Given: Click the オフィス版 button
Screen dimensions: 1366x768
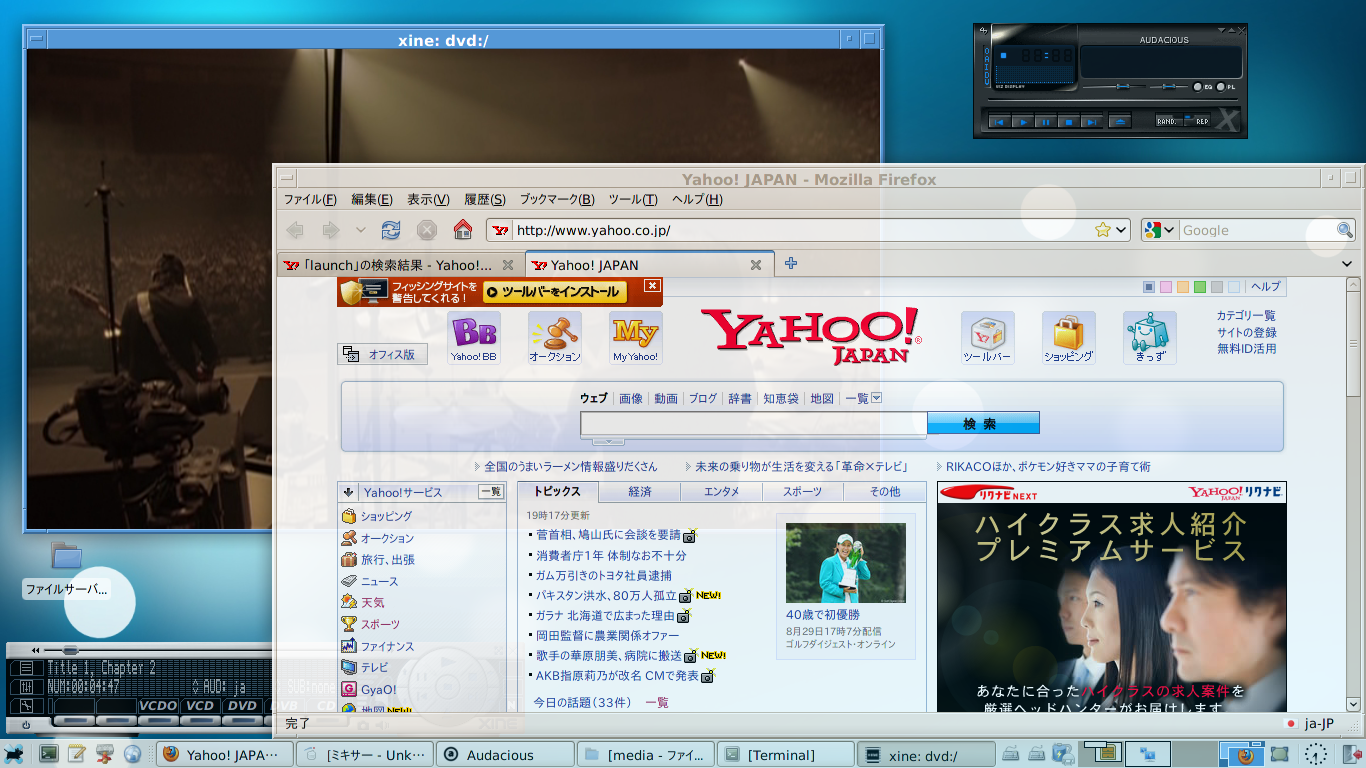Looking at the screenshot, I should point(382,354).
